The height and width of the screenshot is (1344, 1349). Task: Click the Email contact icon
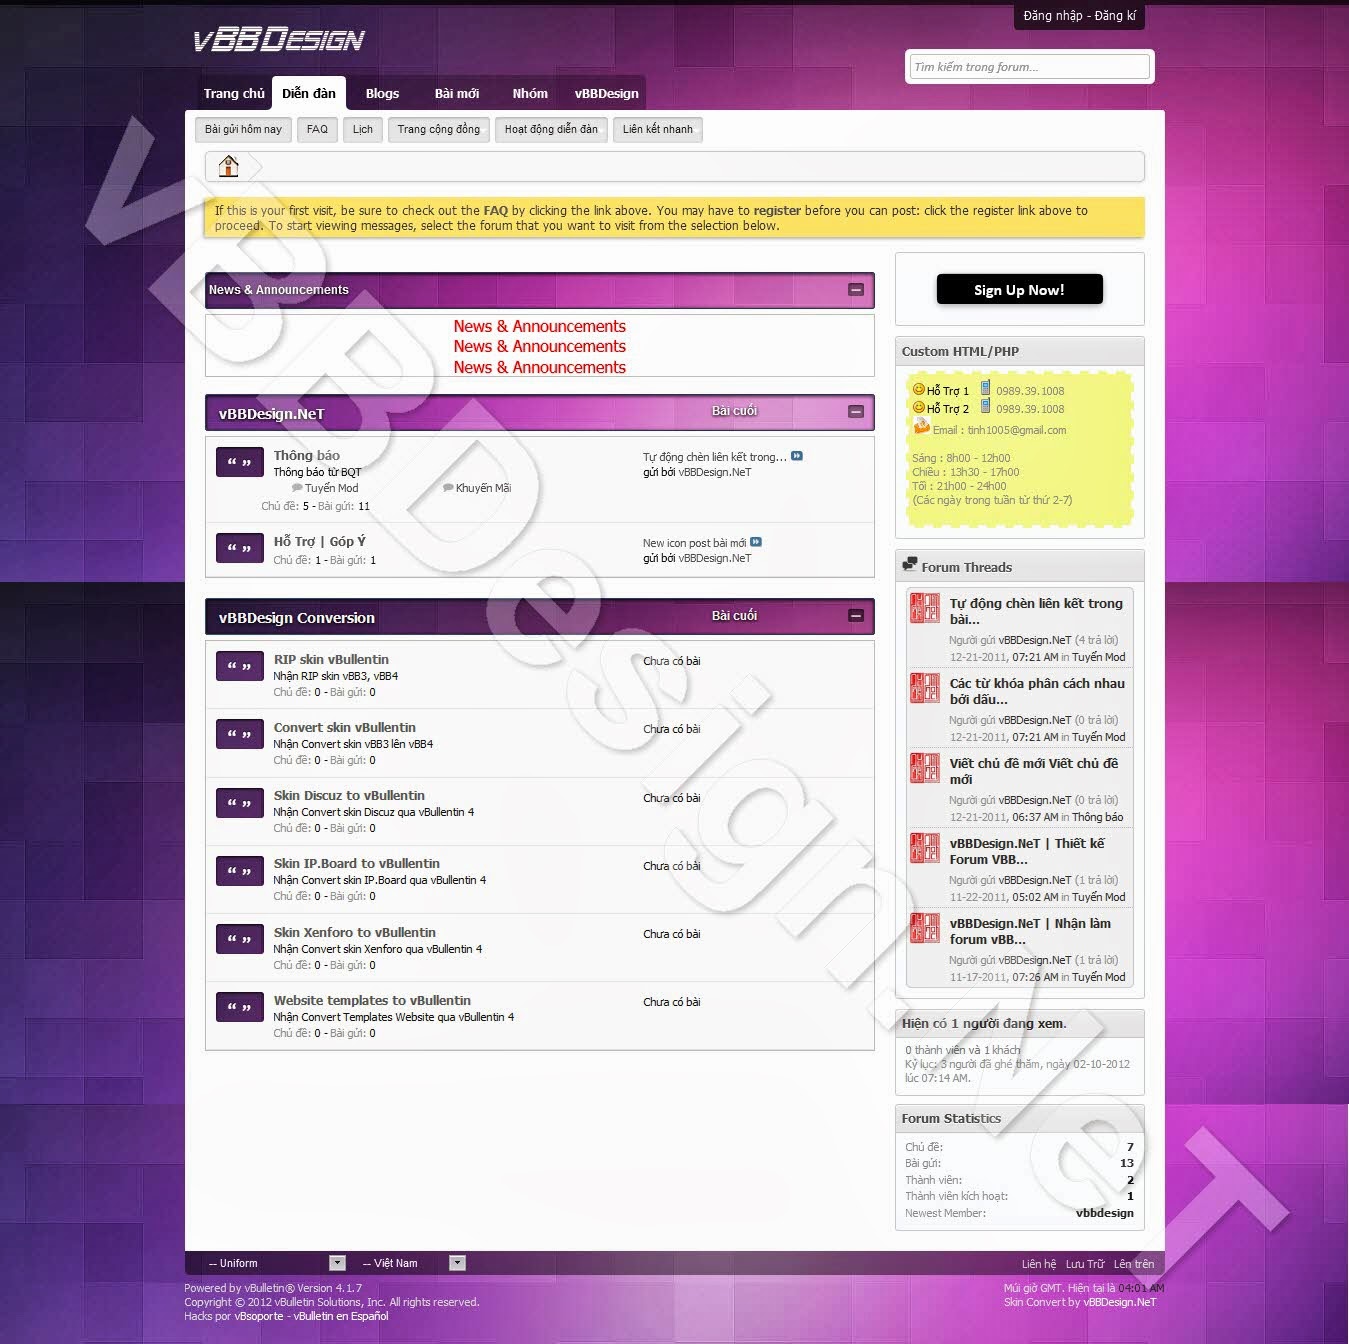click(x=921, y=426)
